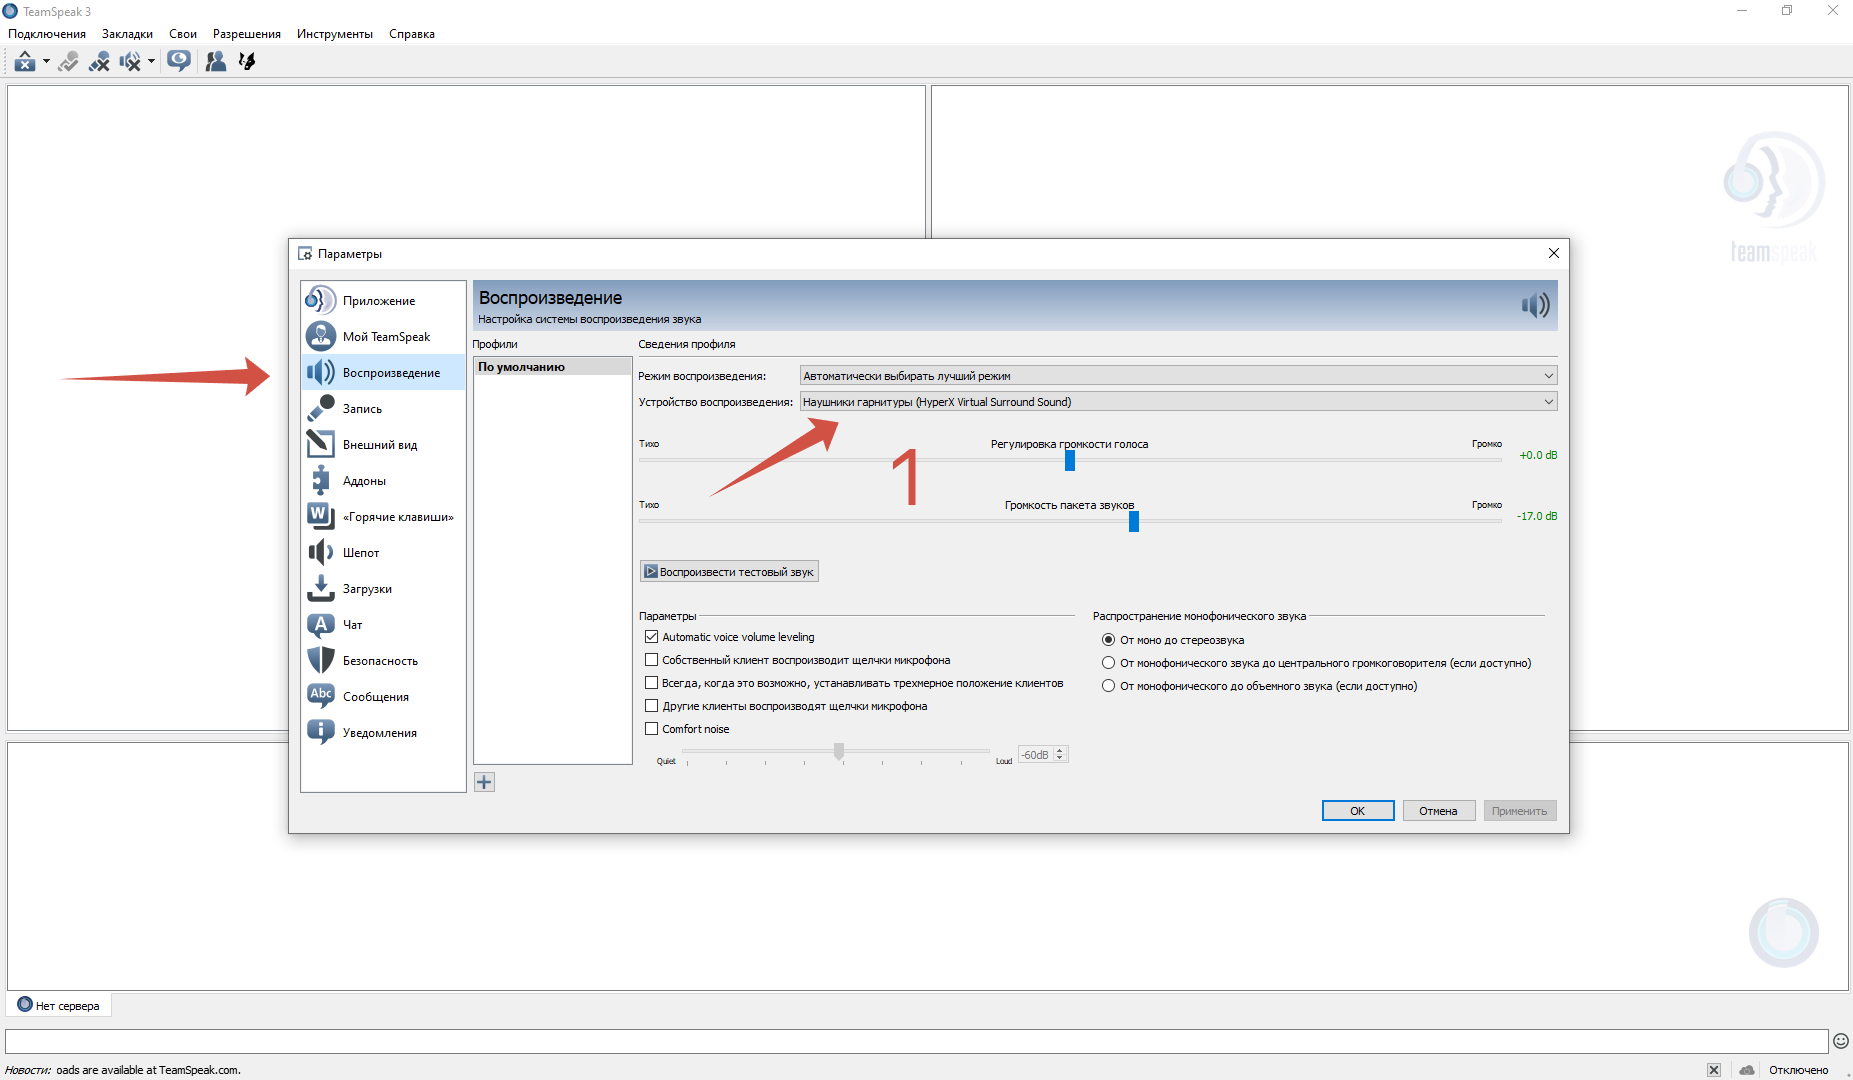Viewport: 1853px width, 1080px height.
Task: Expand the away status toolbar dropdown arrow
Action: tap(46, 62)
